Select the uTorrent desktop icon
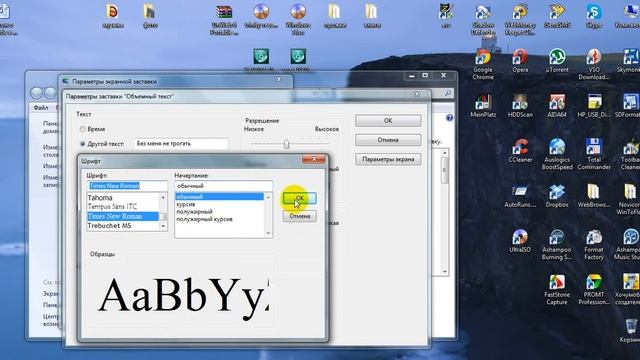The height and width of the screenshot is (360, 640). [x=557, y=60]
